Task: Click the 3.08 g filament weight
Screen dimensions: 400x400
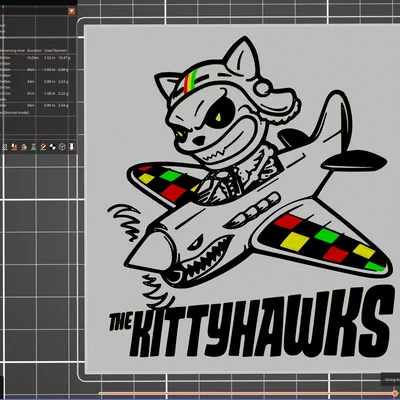Action: 63,70
